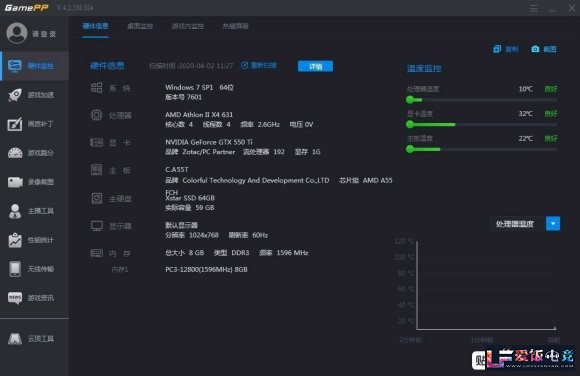Click the main hard disk icon
Image resolution: width=580 pixels, height=376 pixels.
97,198
